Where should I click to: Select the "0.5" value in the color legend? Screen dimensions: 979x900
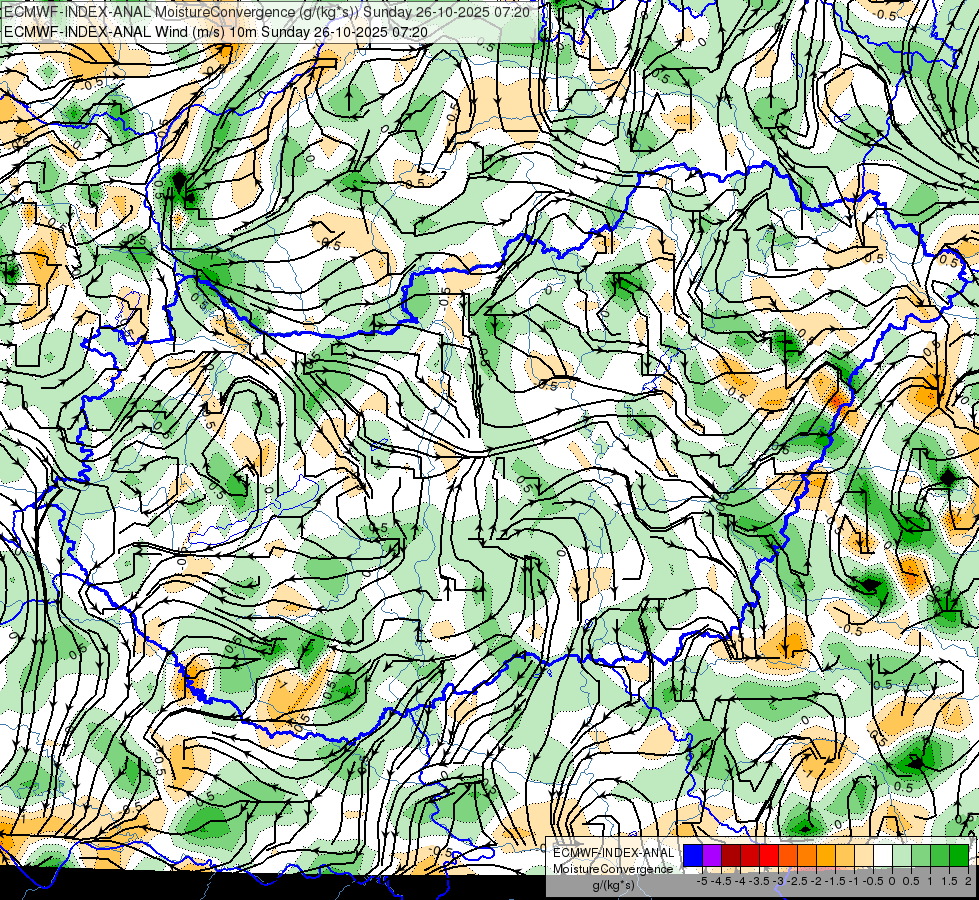(x=911, y=881)
